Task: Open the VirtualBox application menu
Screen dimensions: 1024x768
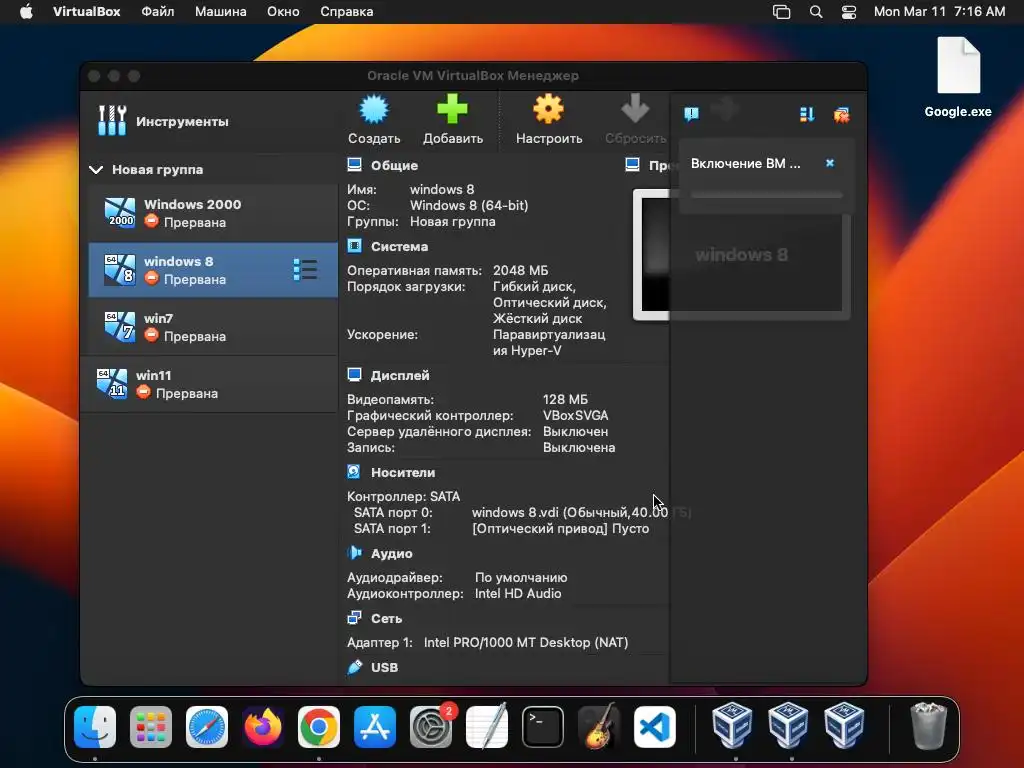Action: [86, 12]
